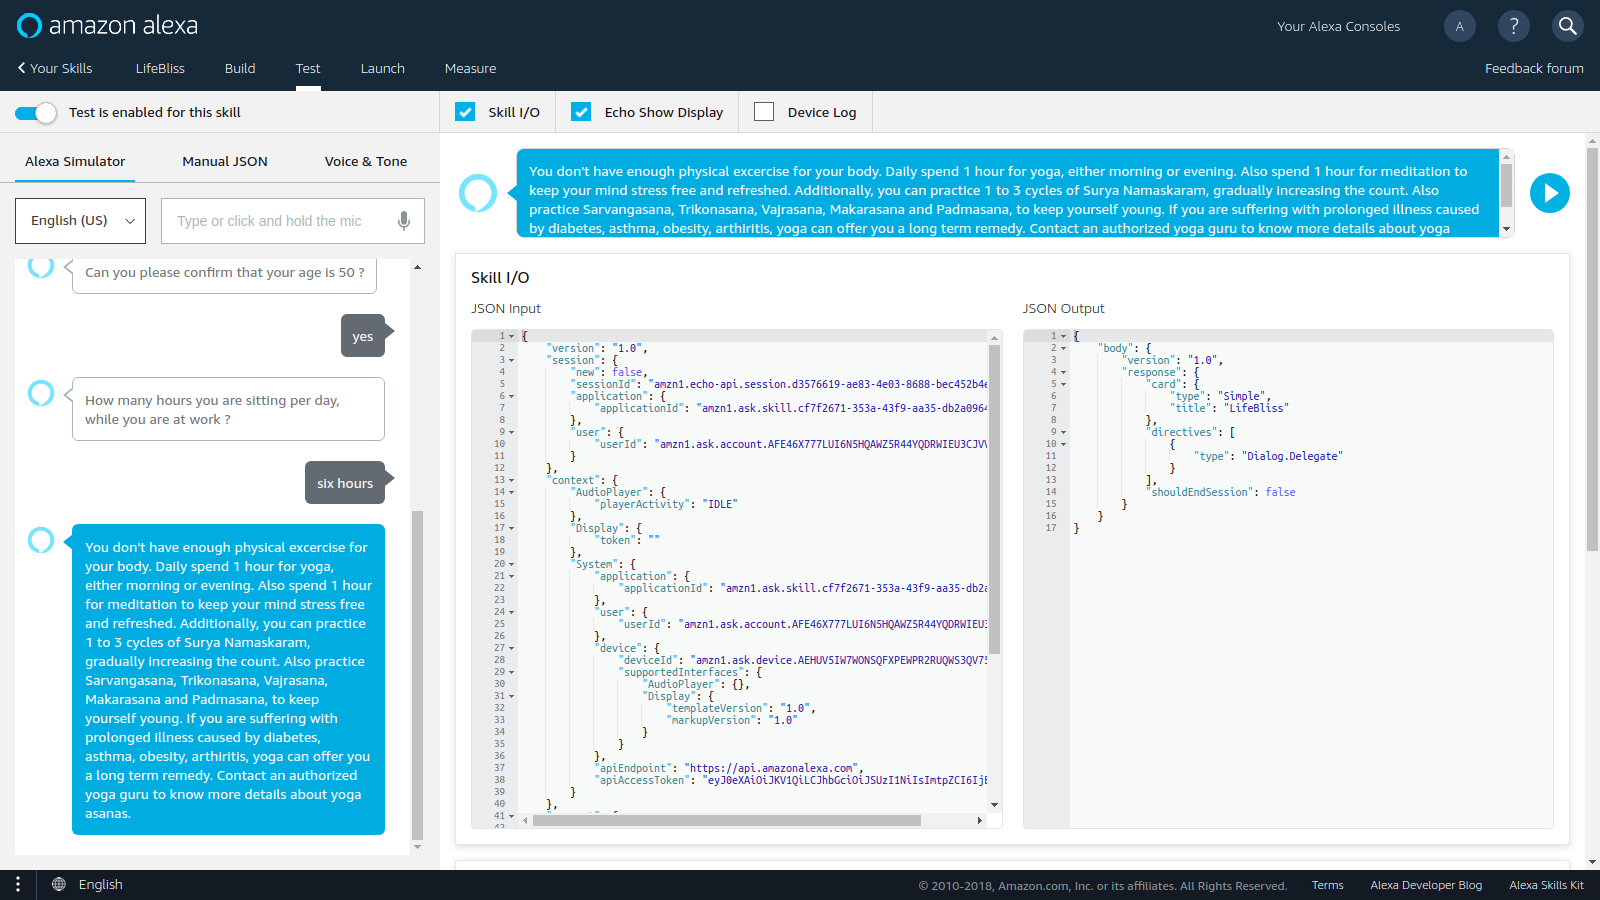Open the three-dot menu in footer
The height and width of the screenshot is (900, 1600).
pos(18,885)
